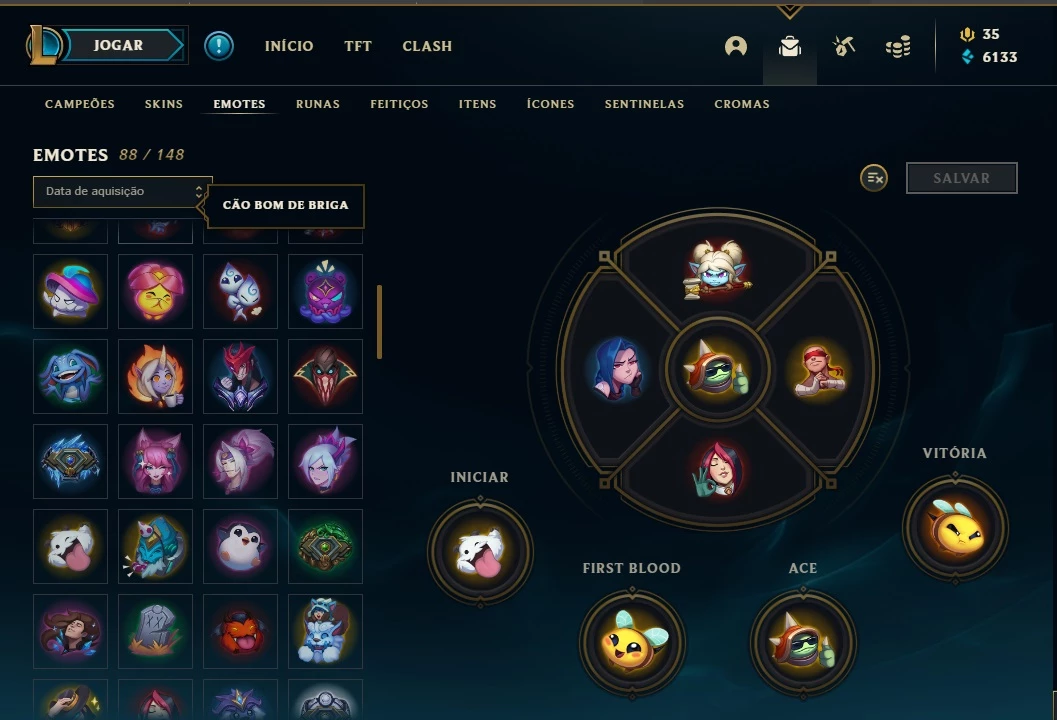
Task: Open the Clash menu item
Action: [x=427, y=46]
